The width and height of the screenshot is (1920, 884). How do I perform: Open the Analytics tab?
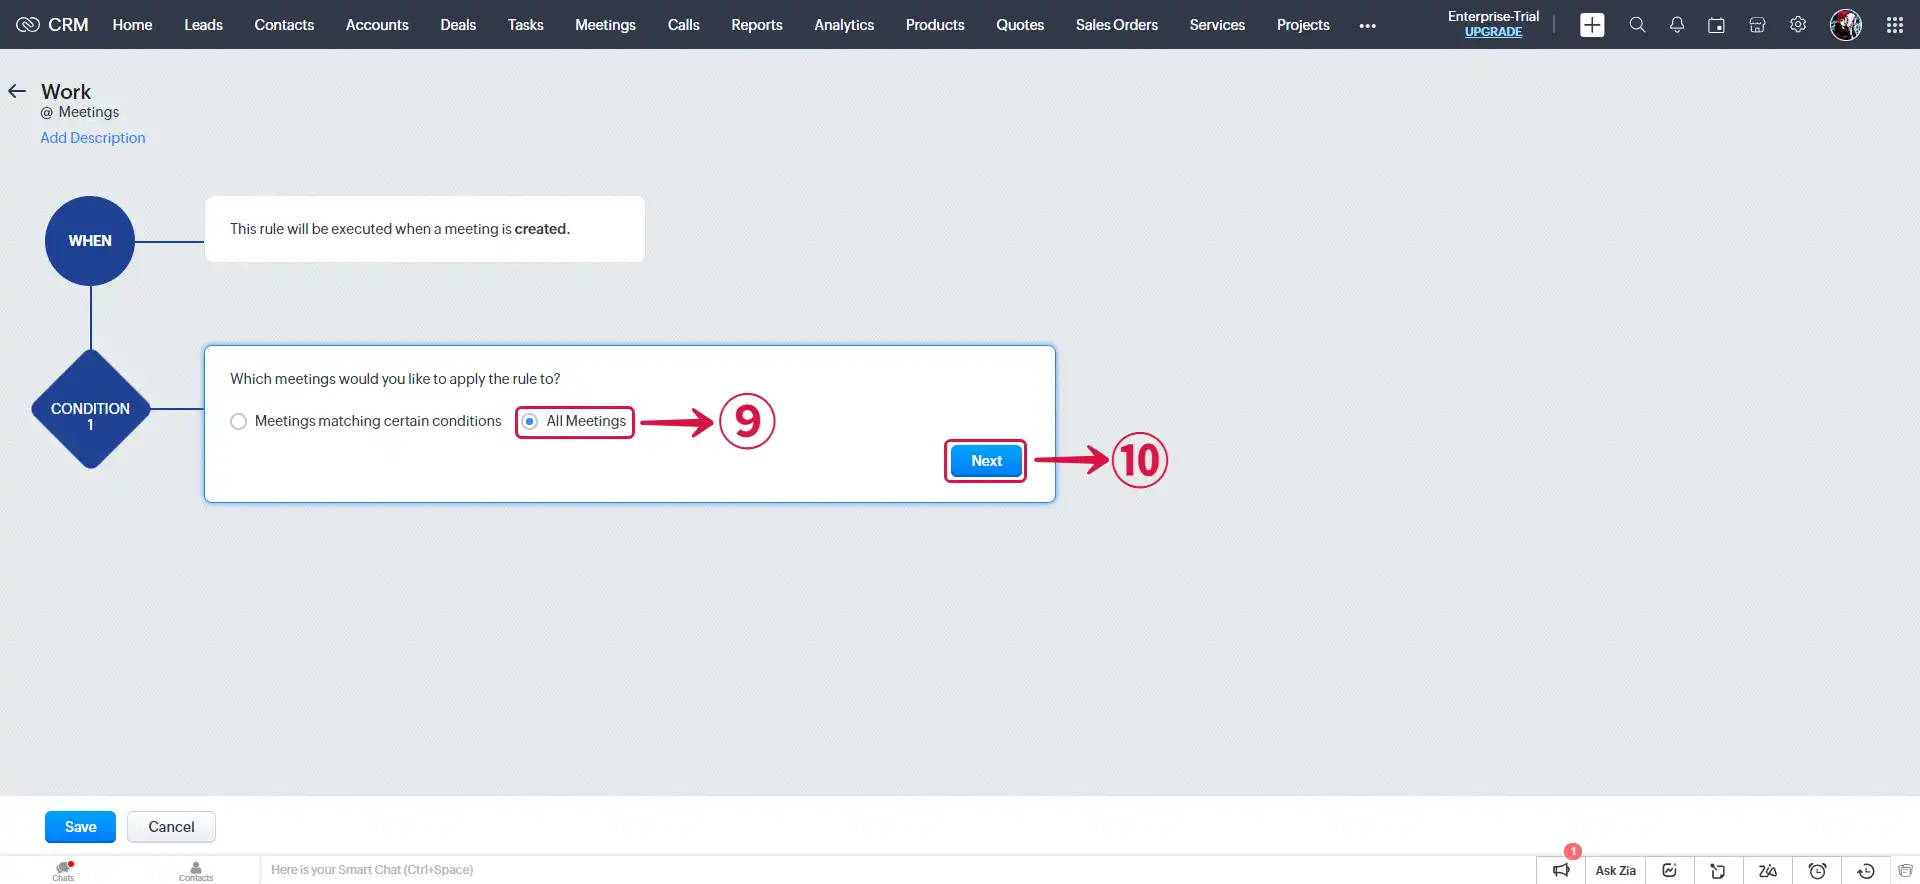[844, 25]
